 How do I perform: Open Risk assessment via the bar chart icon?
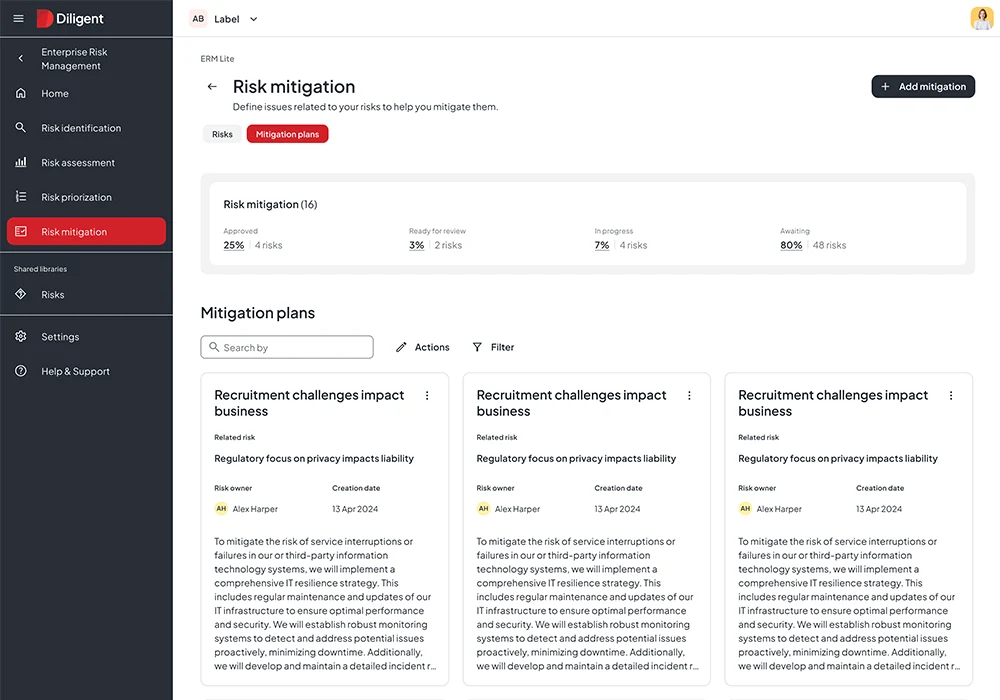click(x=20, y=162)
